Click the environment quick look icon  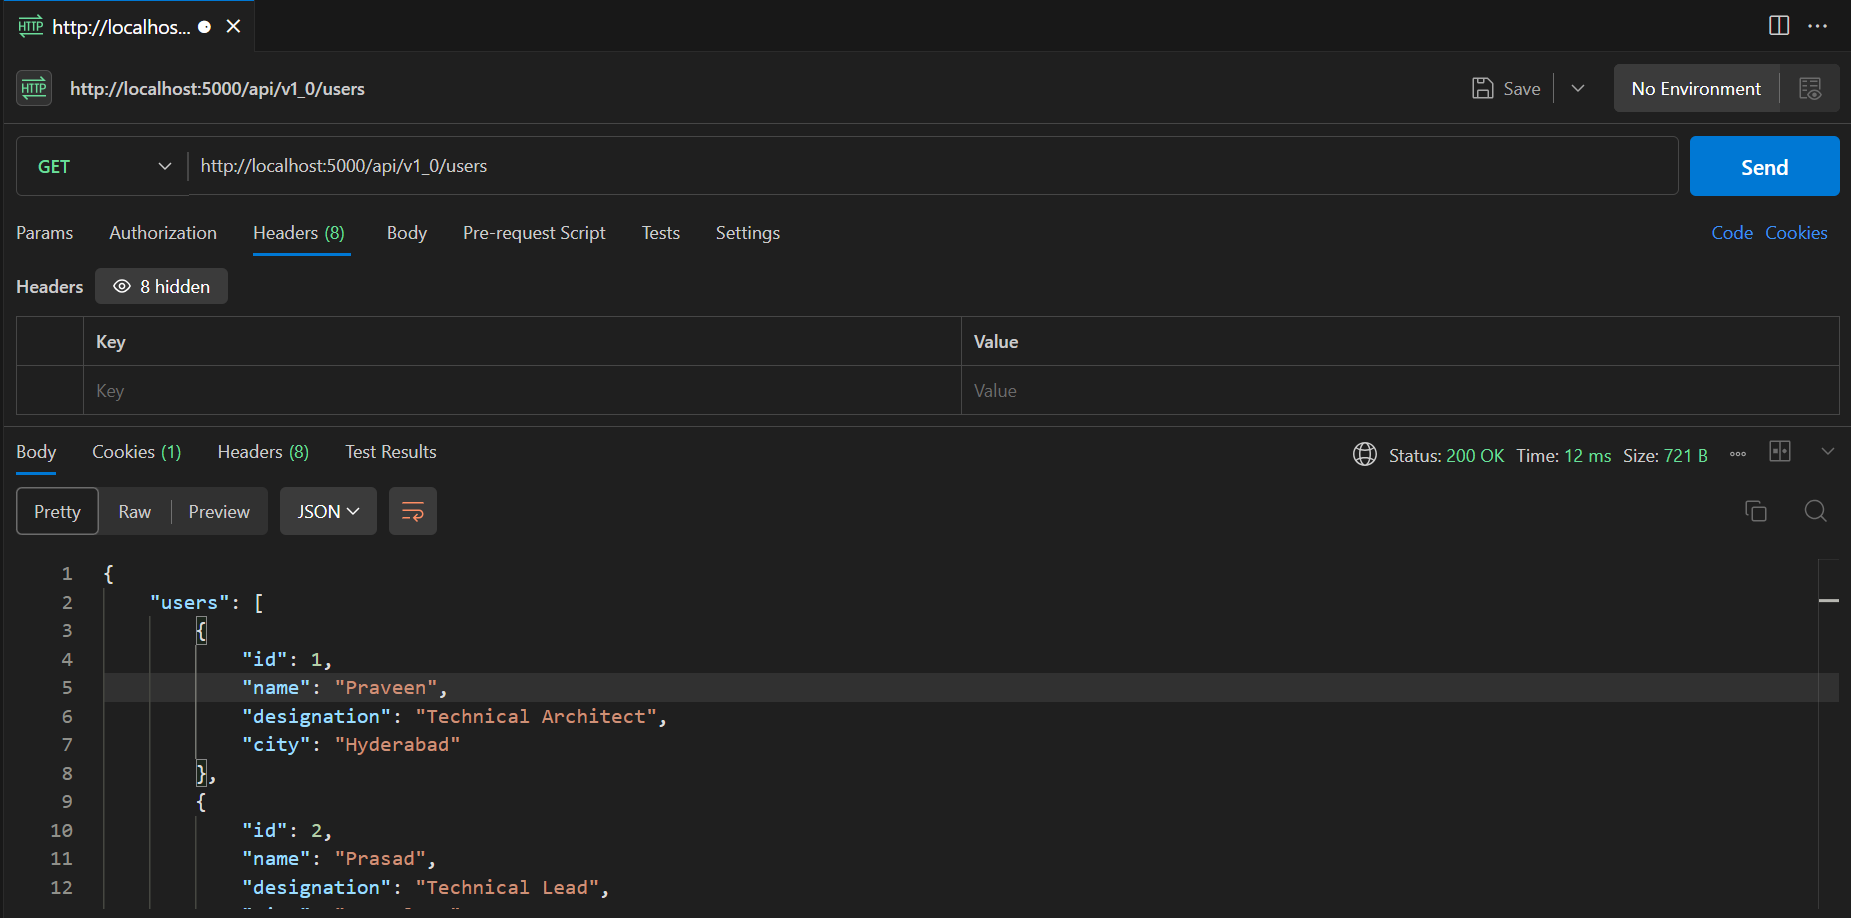click(x=1810, y=89)
